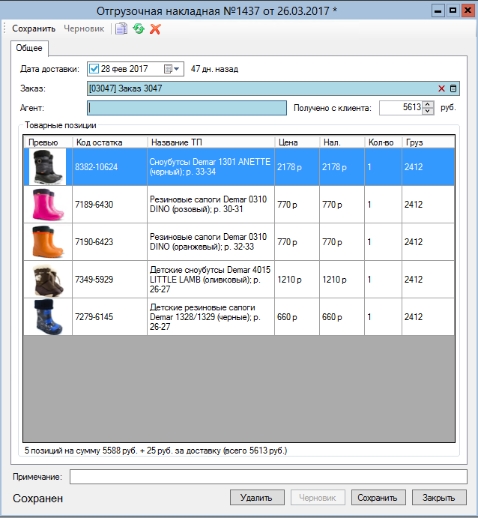Click the green refresh icon in the toolbar
This screenshot has width=478, height=518.
tap(139, 29)
